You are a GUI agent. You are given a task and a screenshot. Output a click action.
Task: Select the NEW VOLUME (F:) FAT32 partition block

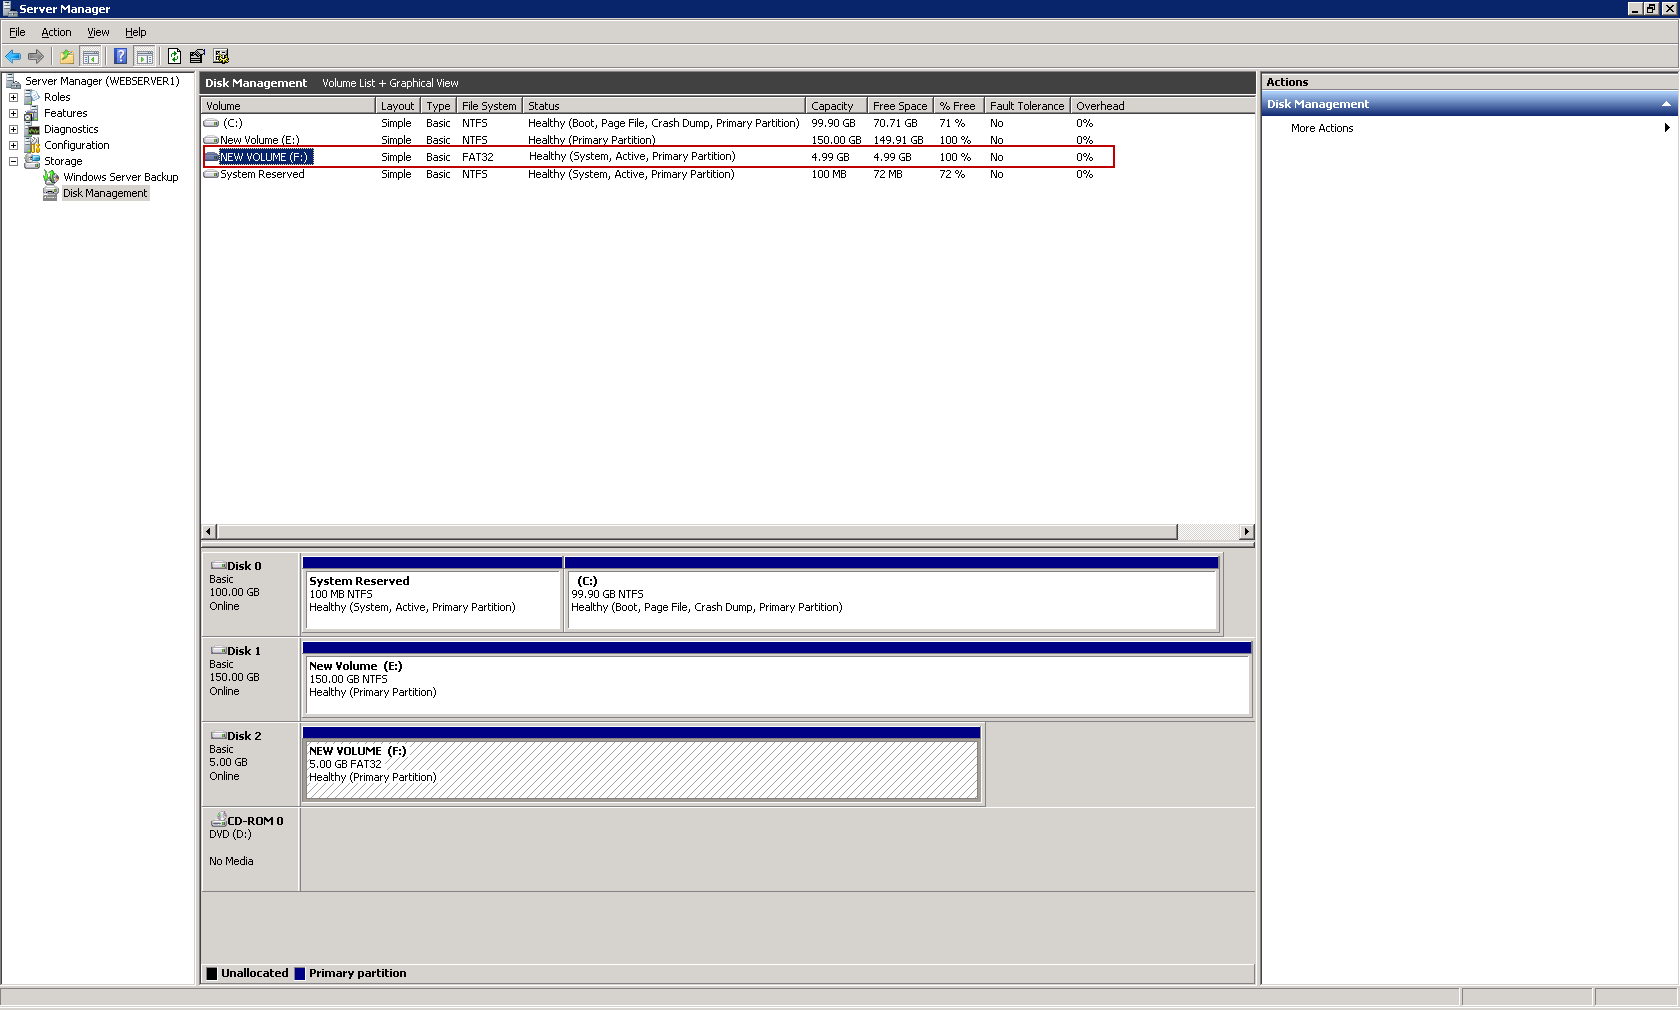[x=640, y=765]
